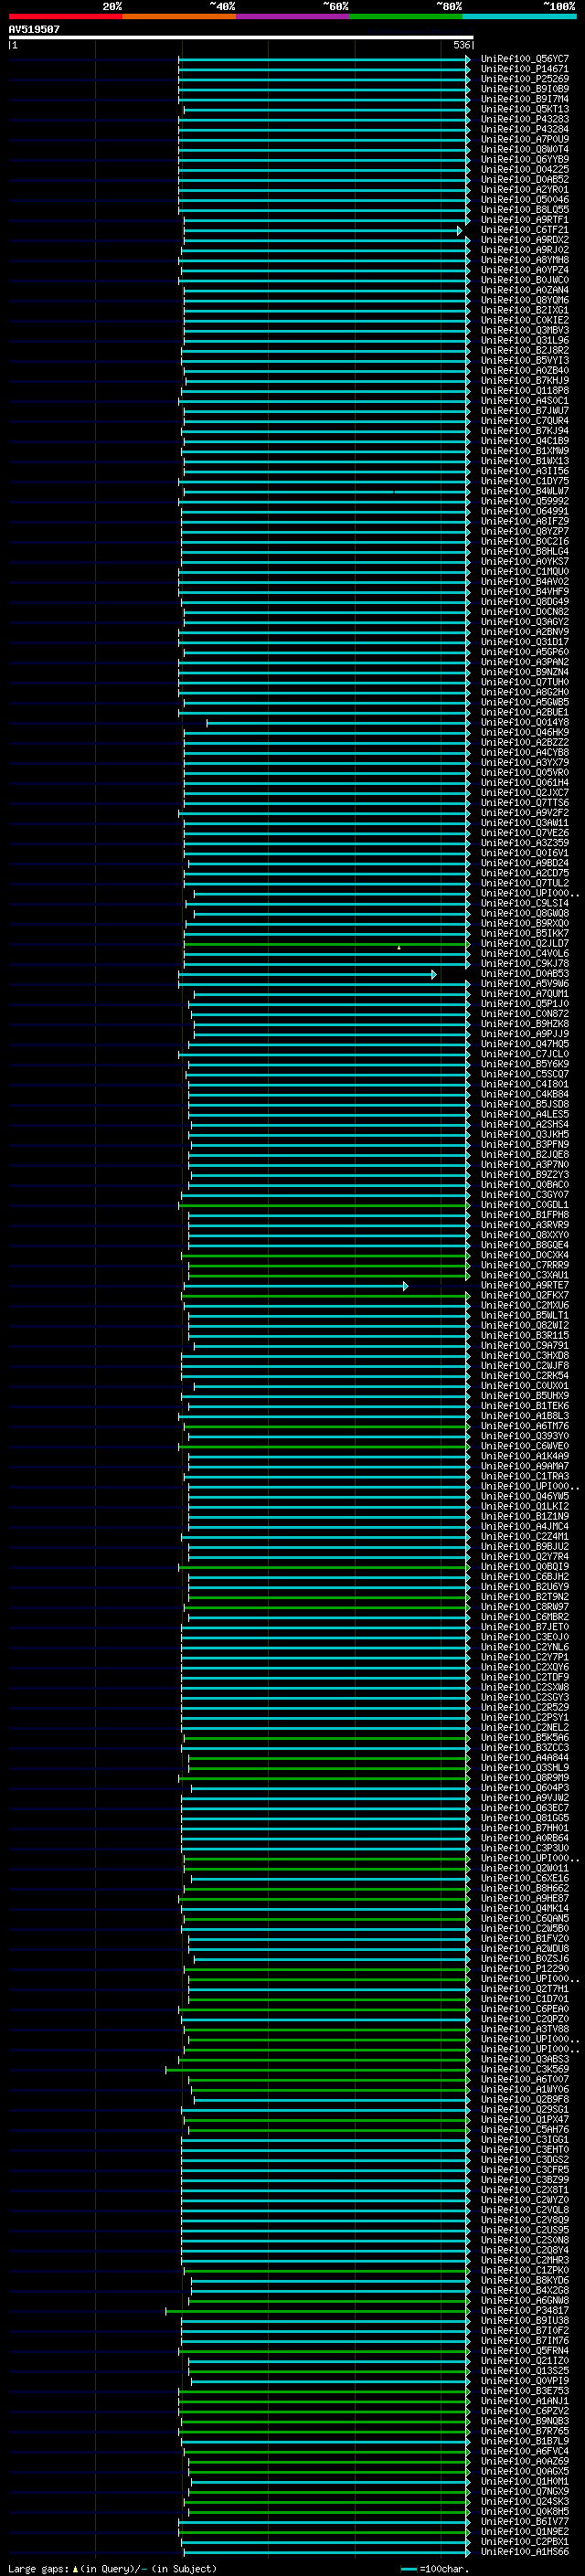This screenshot has height=2576, width=585.
Task: Click the white query sequence bar
Action: point(241,38)
